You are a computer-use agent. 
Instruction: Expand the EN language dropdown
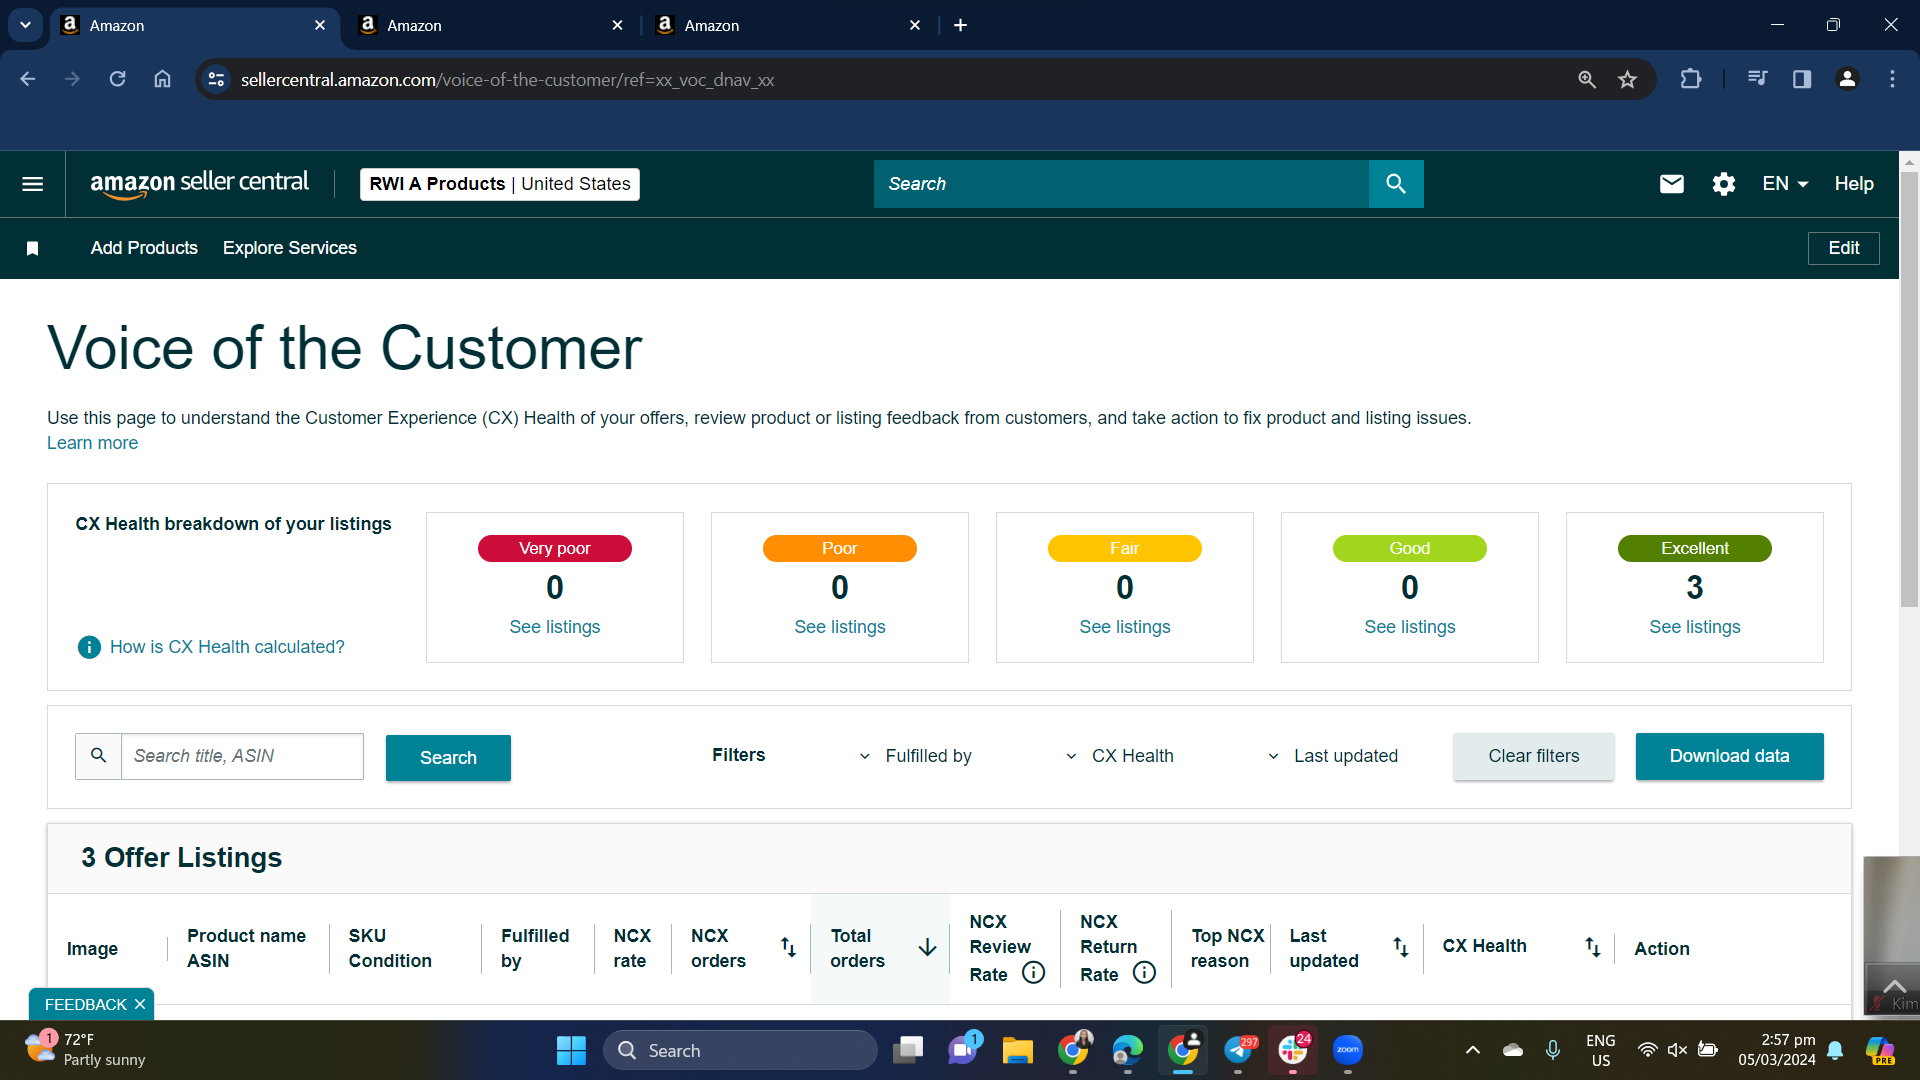click(x=1785, y=184)
